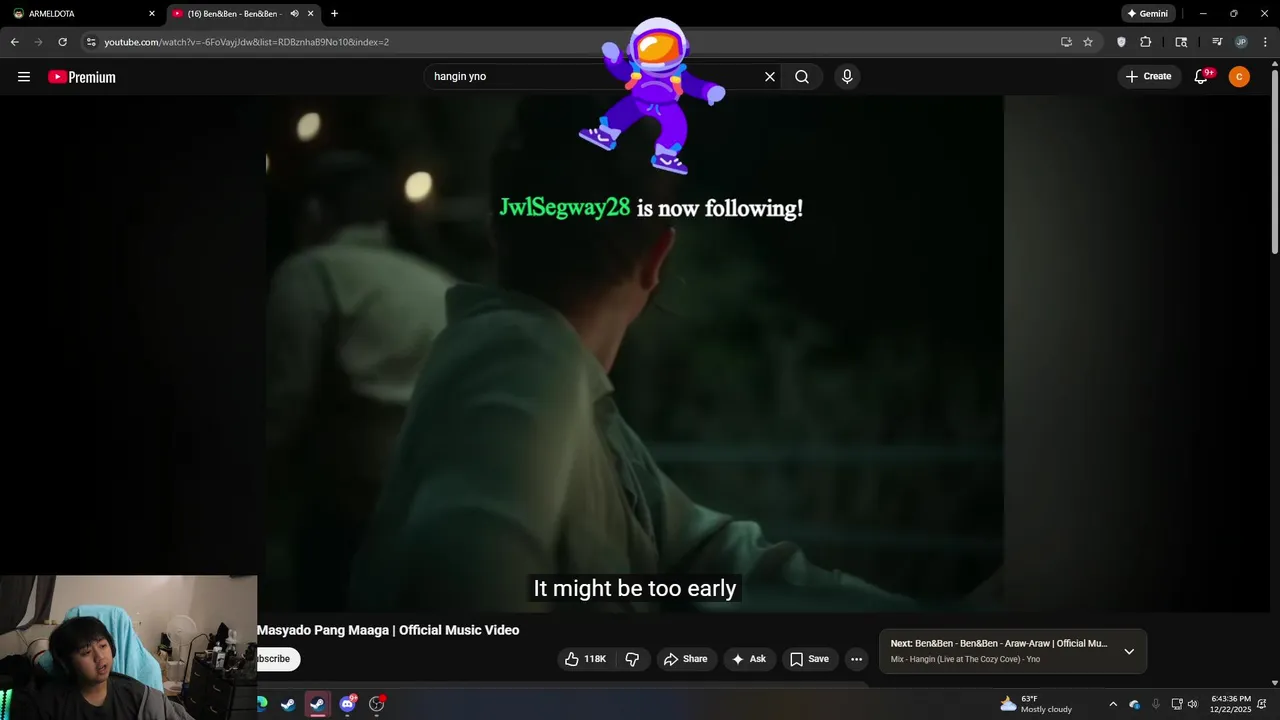This screenshot has width=1280, height=720.
Task: Reload the page
Action: pyautogui.click(x=62, y=42)
